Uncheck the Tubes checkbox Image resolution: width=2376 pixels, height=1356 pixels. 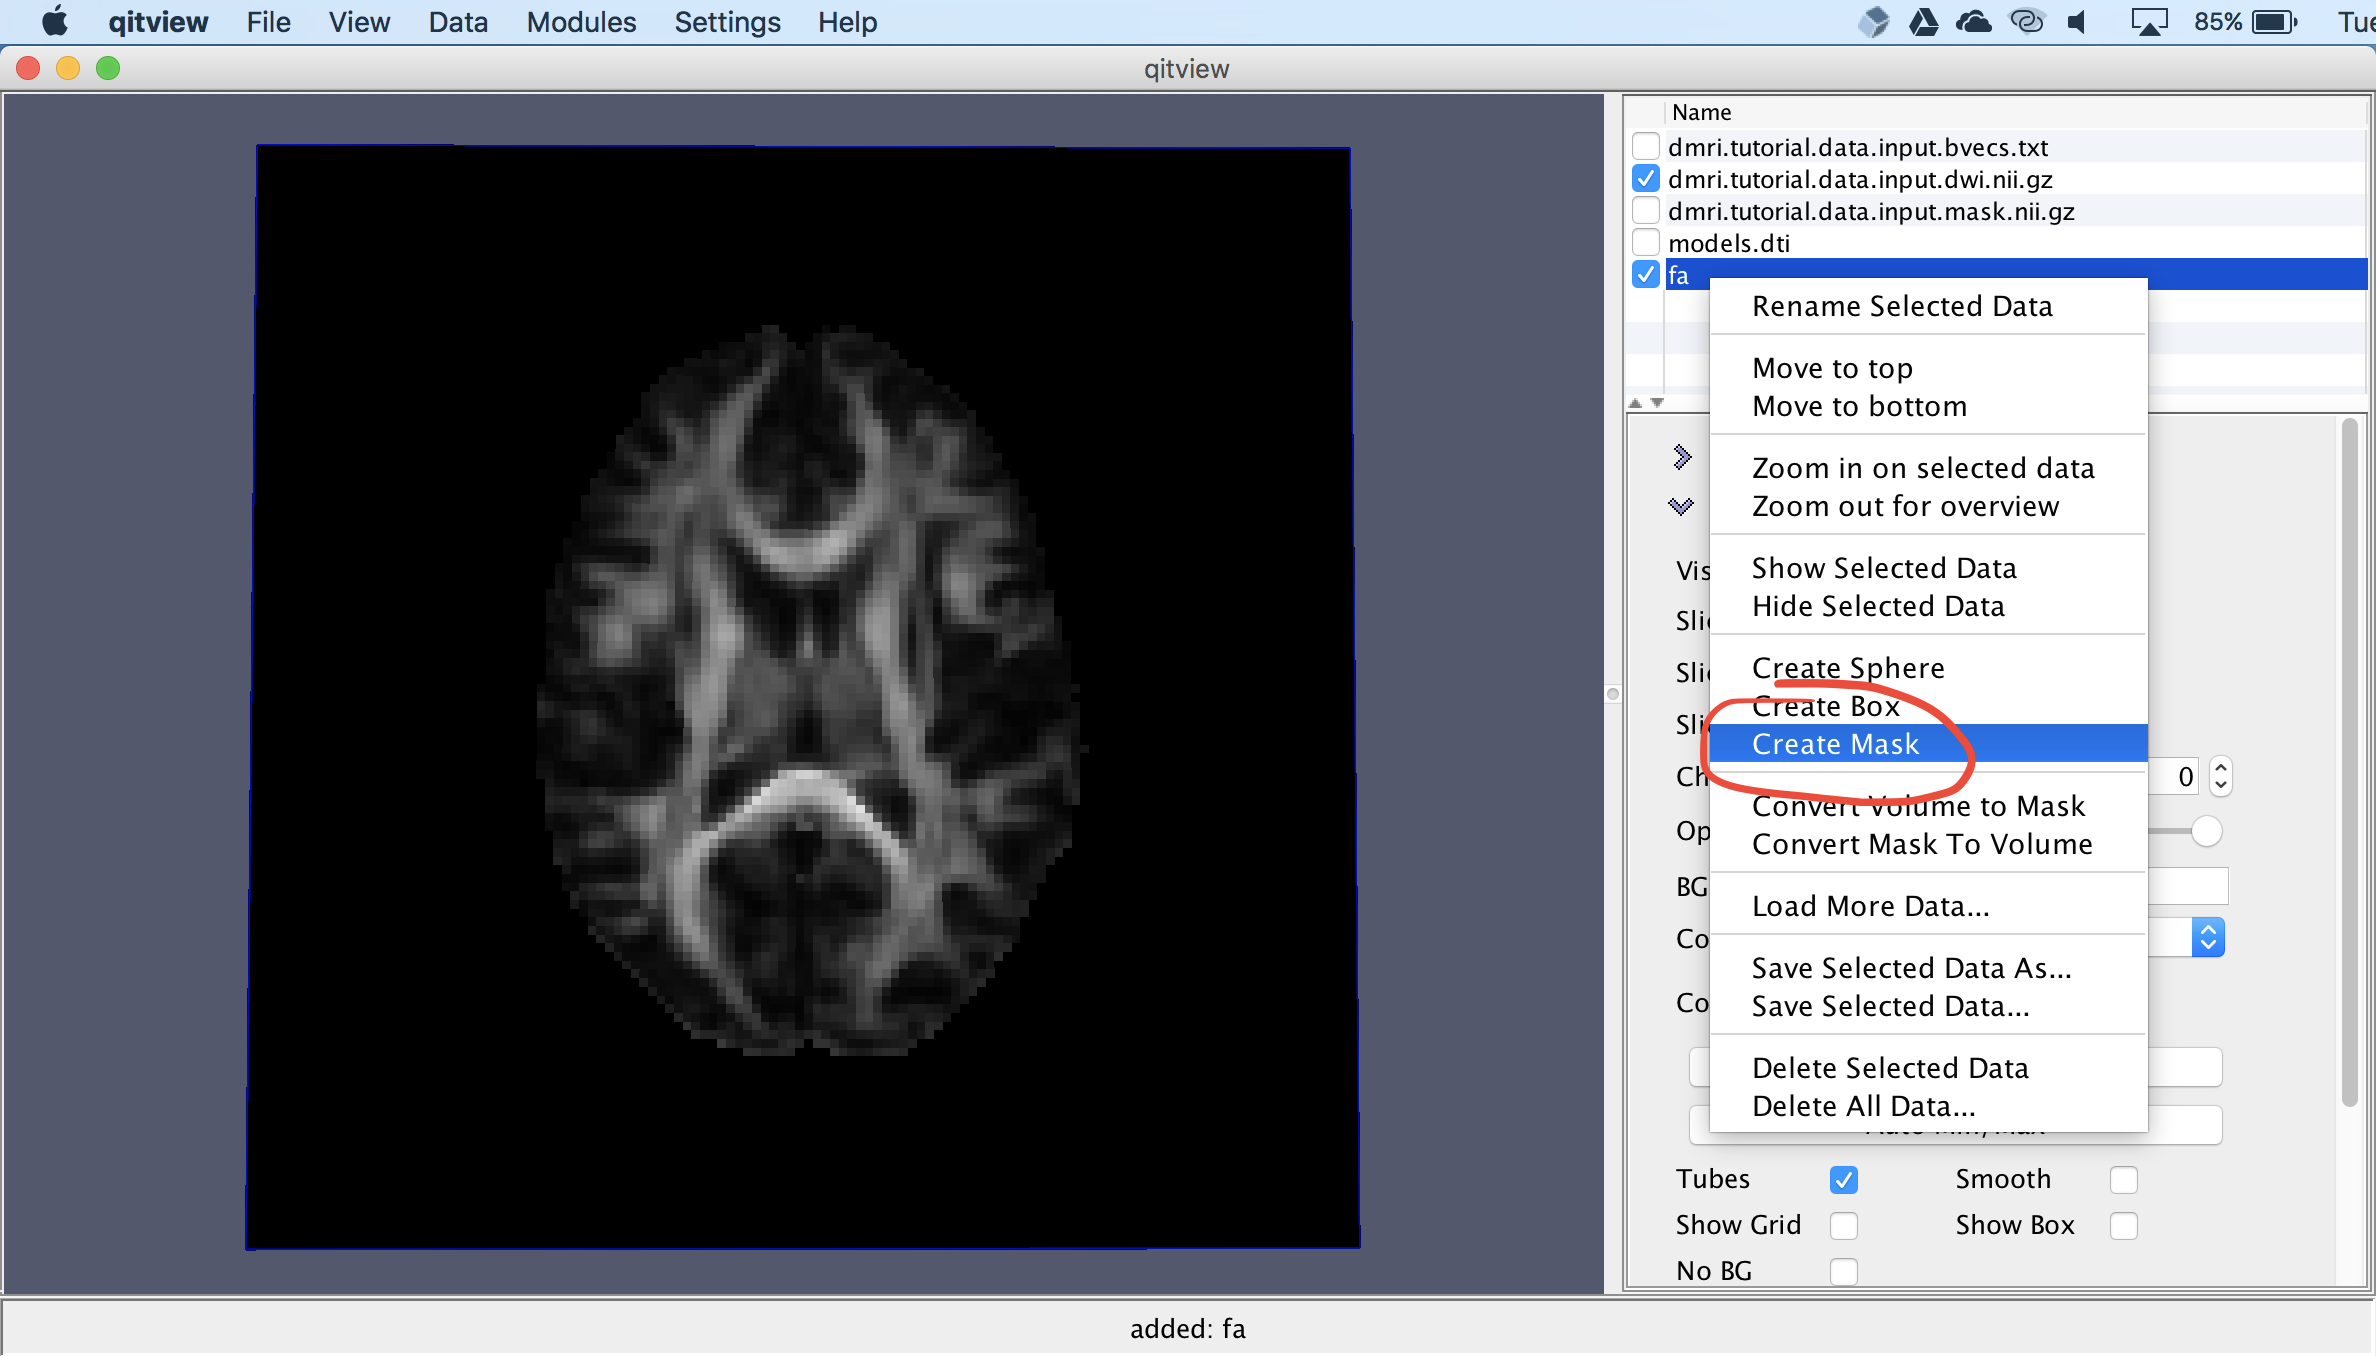[1844, 1180]
